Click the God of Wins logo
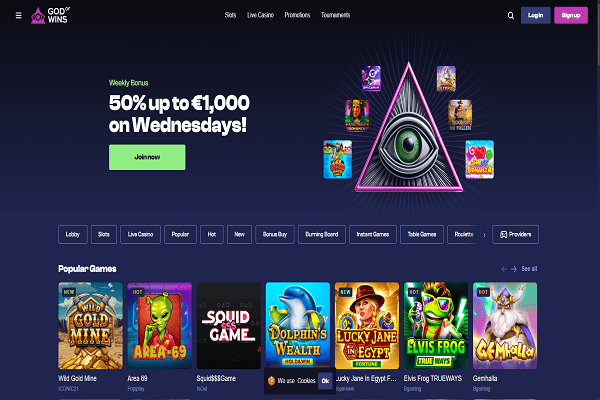Image resolution: width=600 pixels, height=400 pixels. (x=51, y=15)
